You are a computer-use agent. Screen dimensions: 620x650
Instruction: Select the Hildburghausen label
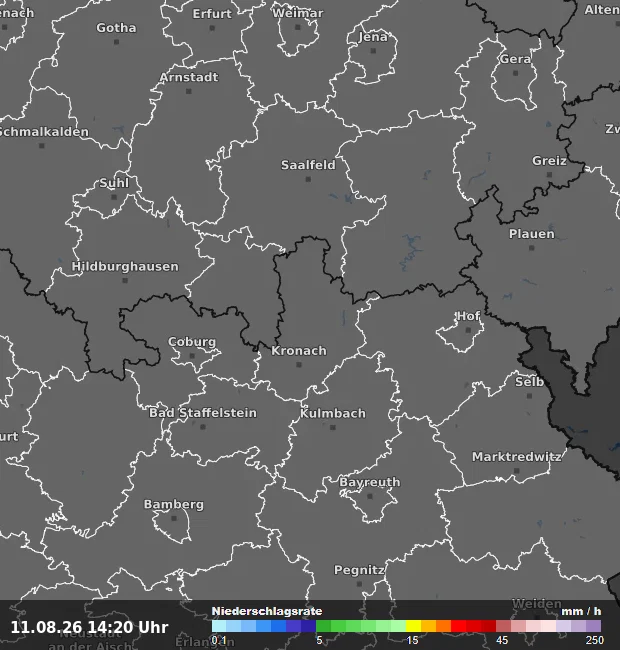(125, 266)
